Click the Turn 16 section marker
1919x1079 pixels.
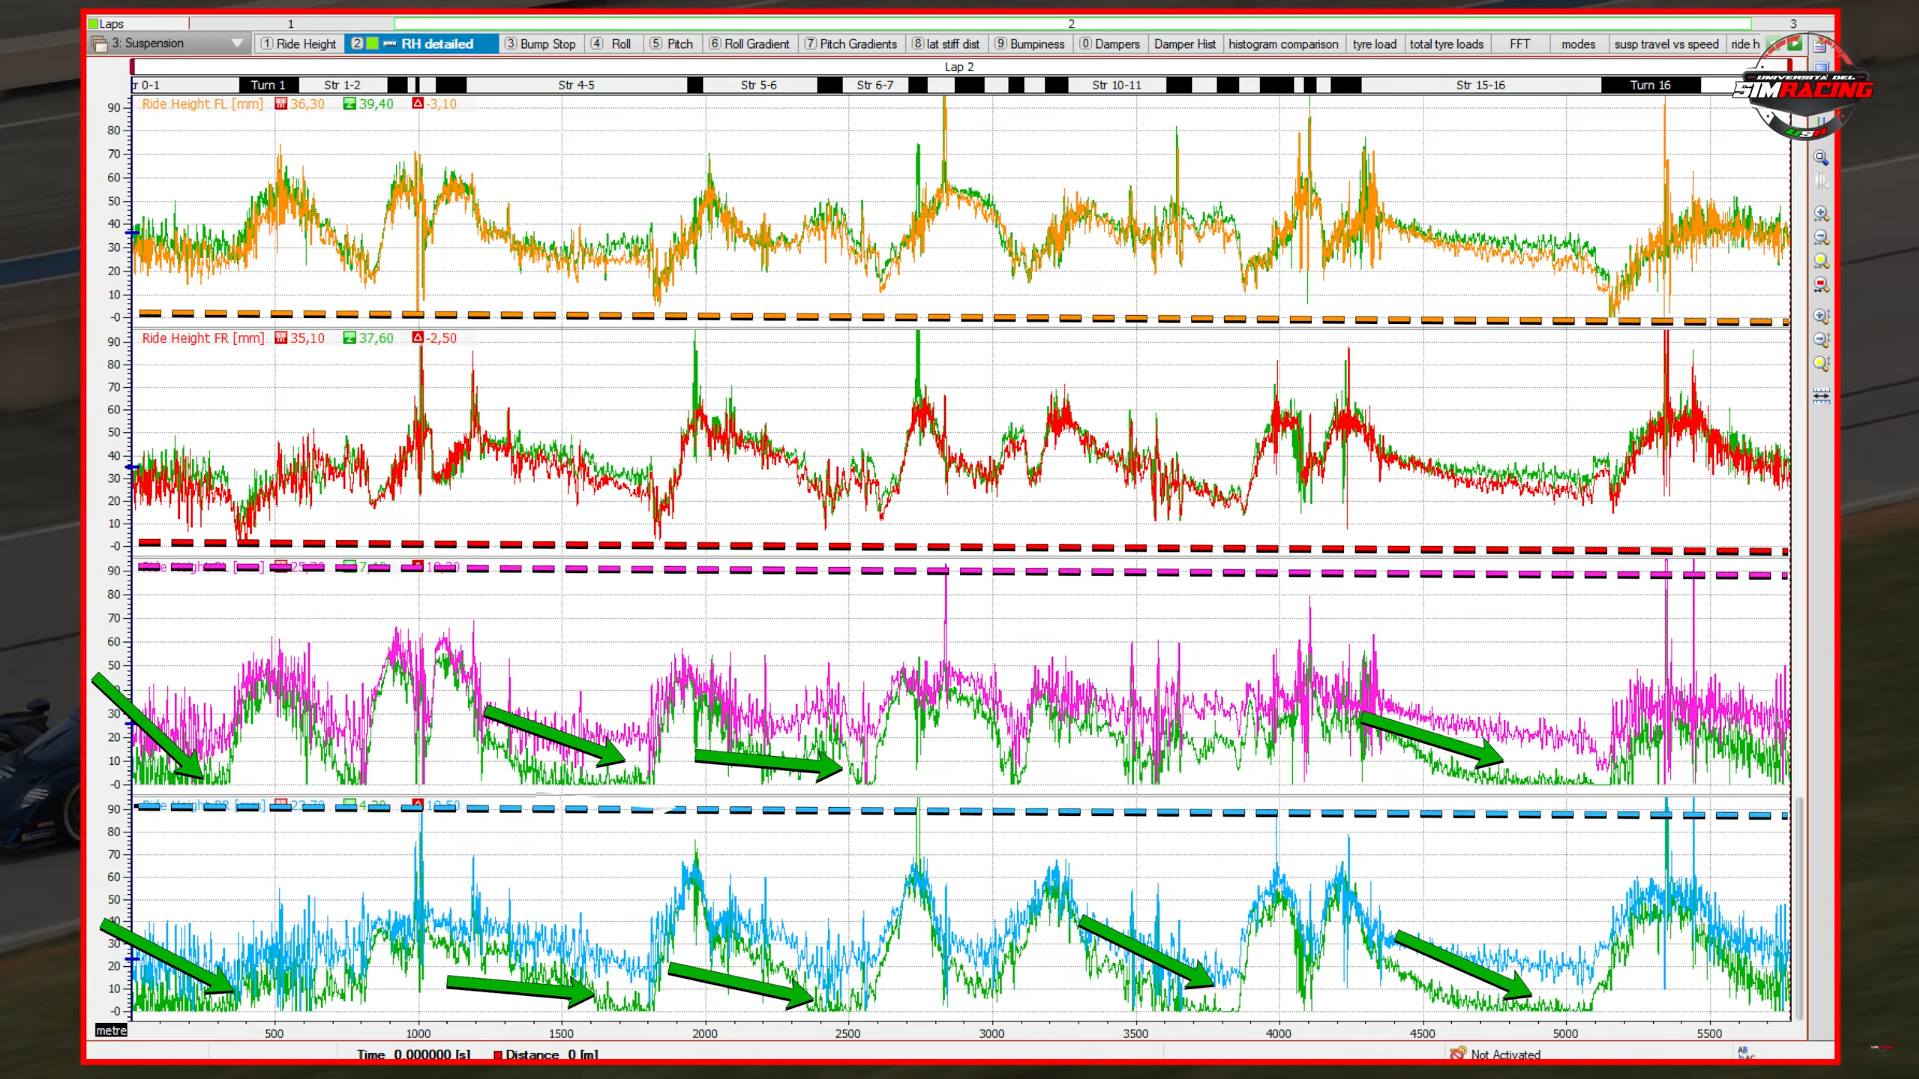(x=1650, y=85)
